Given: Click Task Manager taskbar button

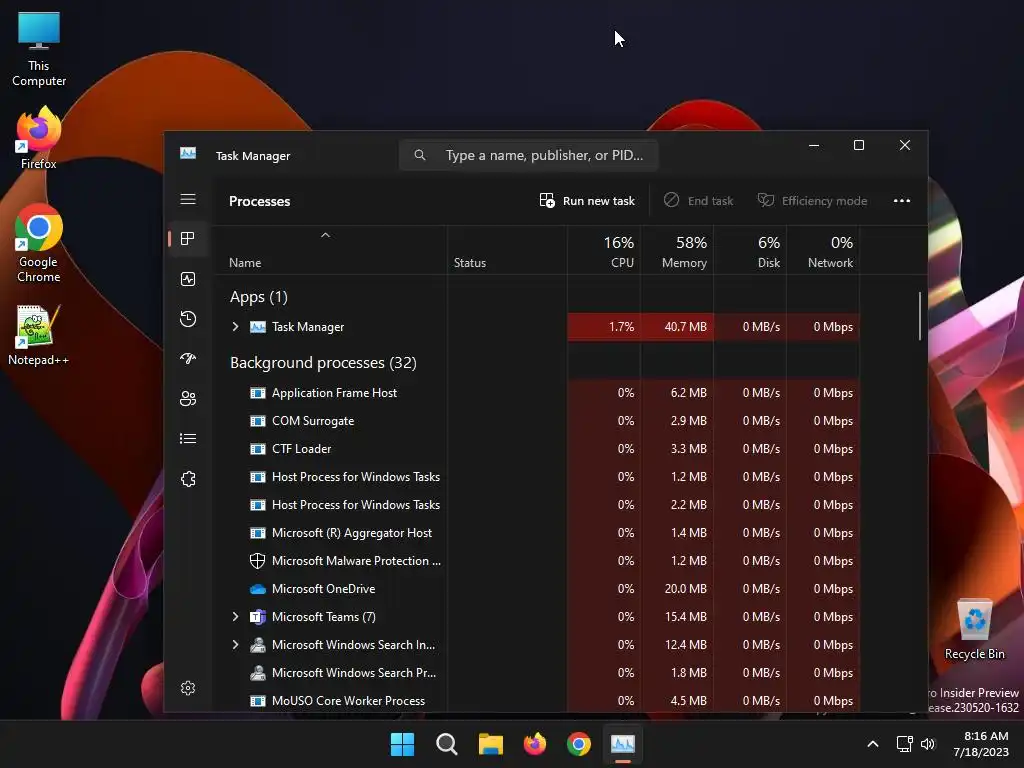Looking at the screenshot, I should coord(622,744).
